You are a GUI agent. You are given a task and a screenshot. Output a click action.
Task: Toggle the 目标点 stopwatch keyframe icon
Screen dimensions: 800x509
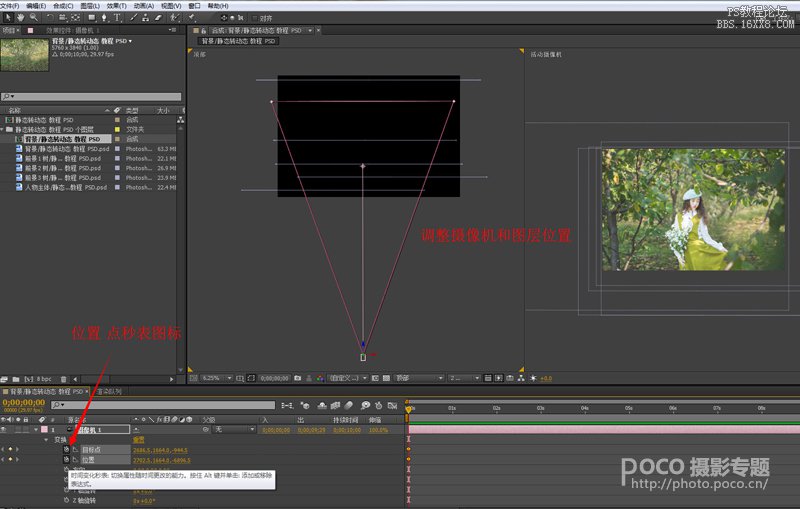66,449
